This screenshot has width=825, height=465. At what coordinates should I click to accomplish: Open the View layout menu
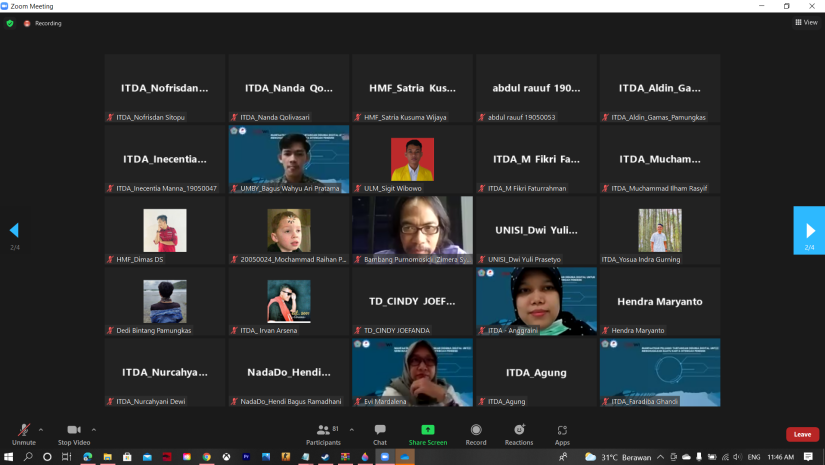806,22
